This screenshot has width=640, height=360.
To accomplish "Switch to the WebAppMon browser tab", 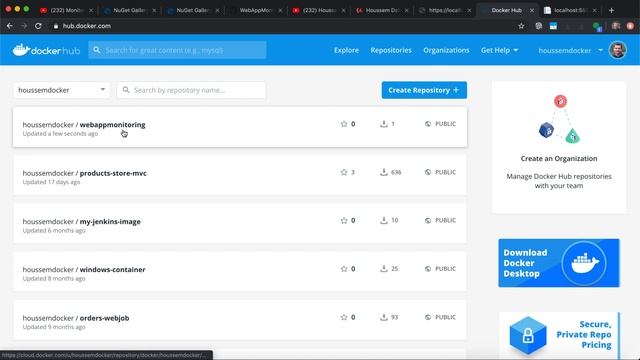I will pyautogui.click(x=255, y=10).
